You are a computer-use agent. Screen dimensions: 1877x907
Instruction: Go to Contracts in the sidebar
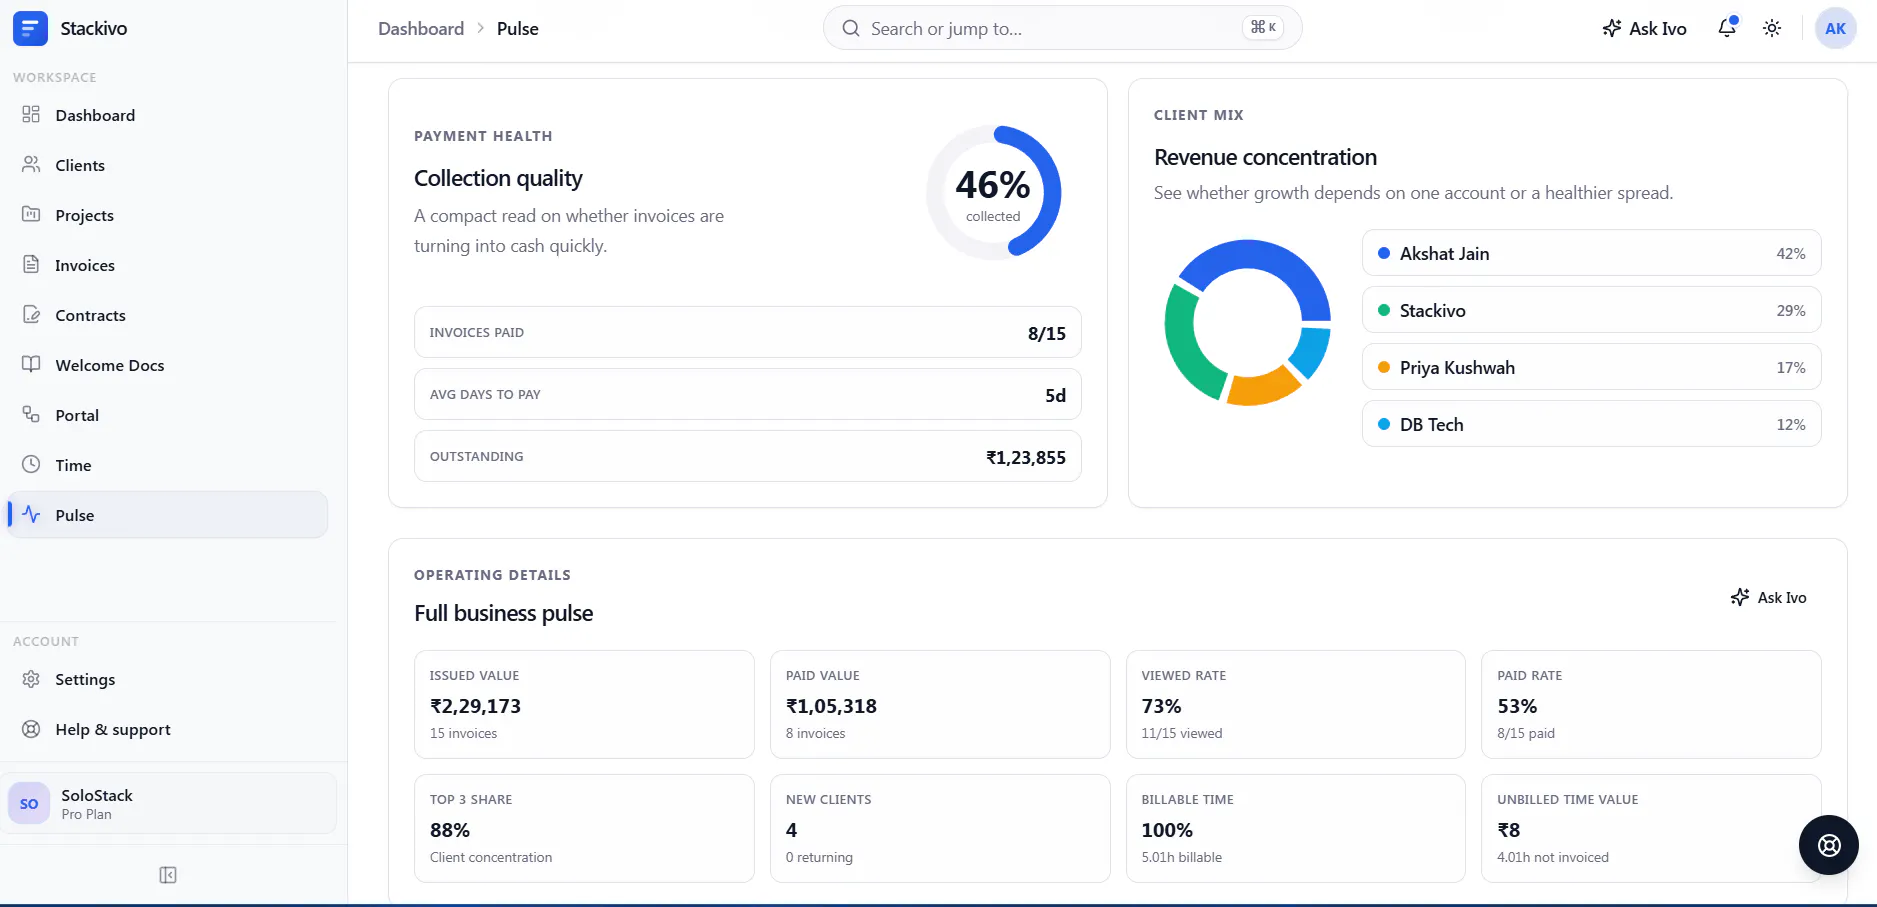(x=168, y=315)
